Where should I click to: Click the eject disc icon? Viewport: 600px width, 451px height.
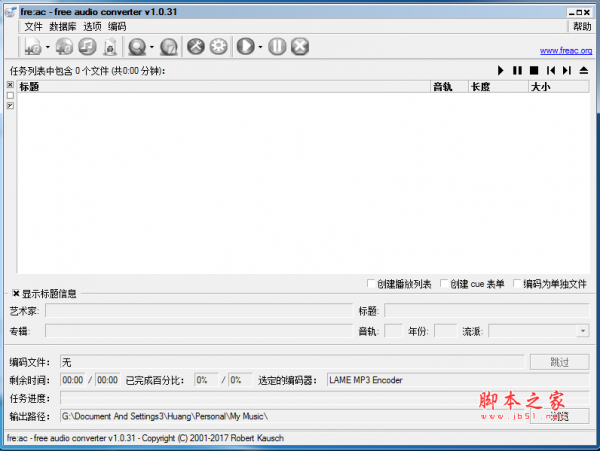tap(584, 70)
